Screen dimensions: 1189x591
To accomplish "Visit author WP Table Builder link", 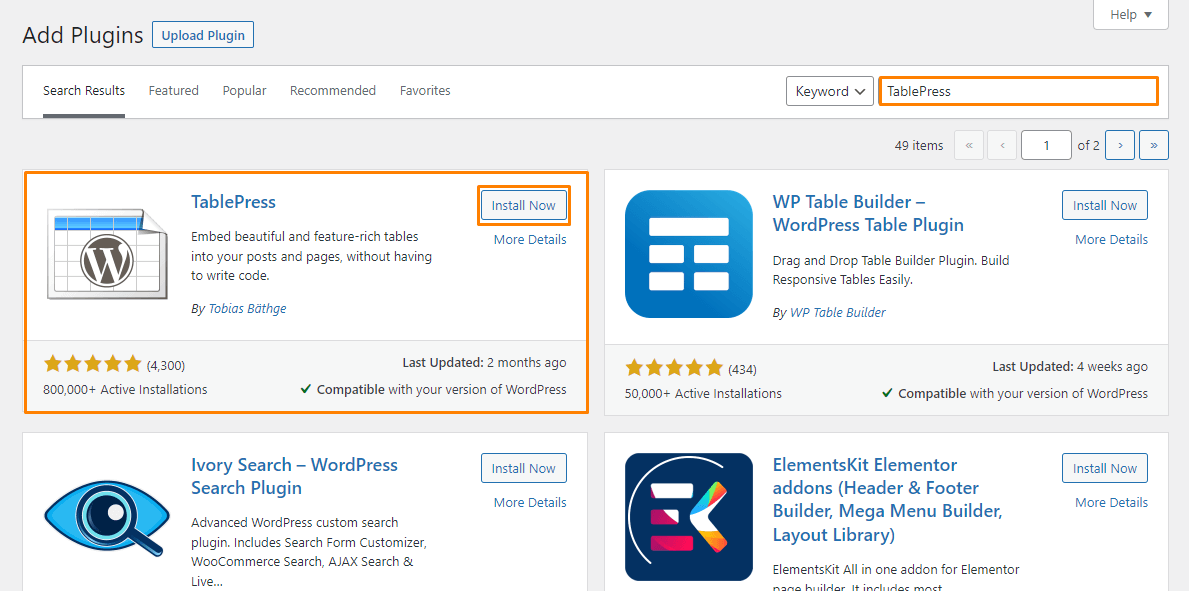I will point(838,313).
